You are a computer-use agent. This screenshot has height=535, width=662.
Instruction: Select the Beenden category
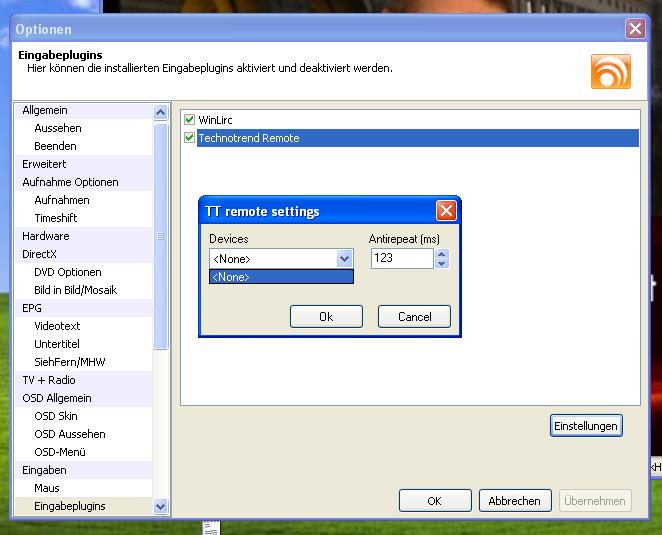click(x=84, y=146)
